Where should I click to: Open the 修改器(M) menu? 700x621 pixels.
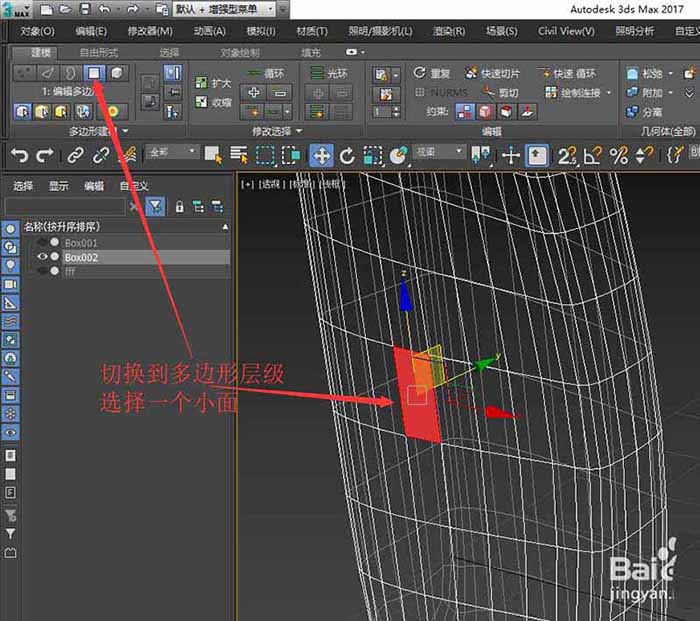click(151, 31)
